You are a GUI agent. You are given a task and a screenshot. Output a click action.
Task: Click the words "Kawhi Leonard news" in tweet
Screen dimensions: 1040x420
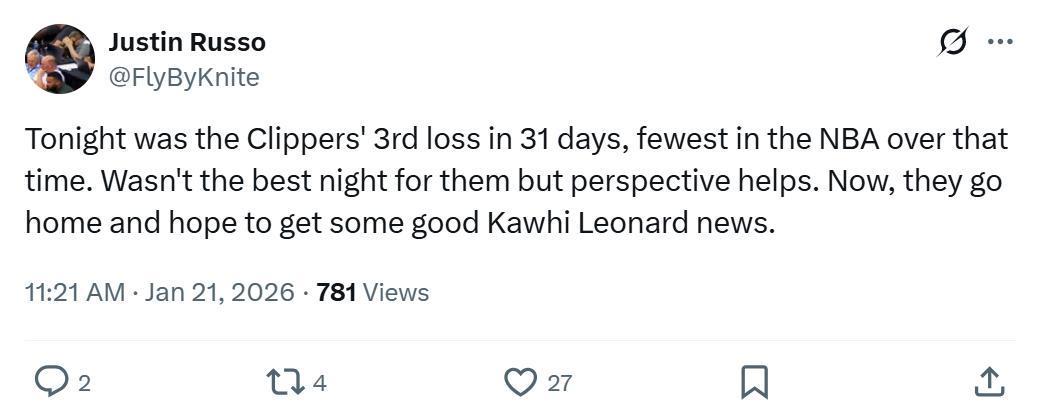point(631,222)
